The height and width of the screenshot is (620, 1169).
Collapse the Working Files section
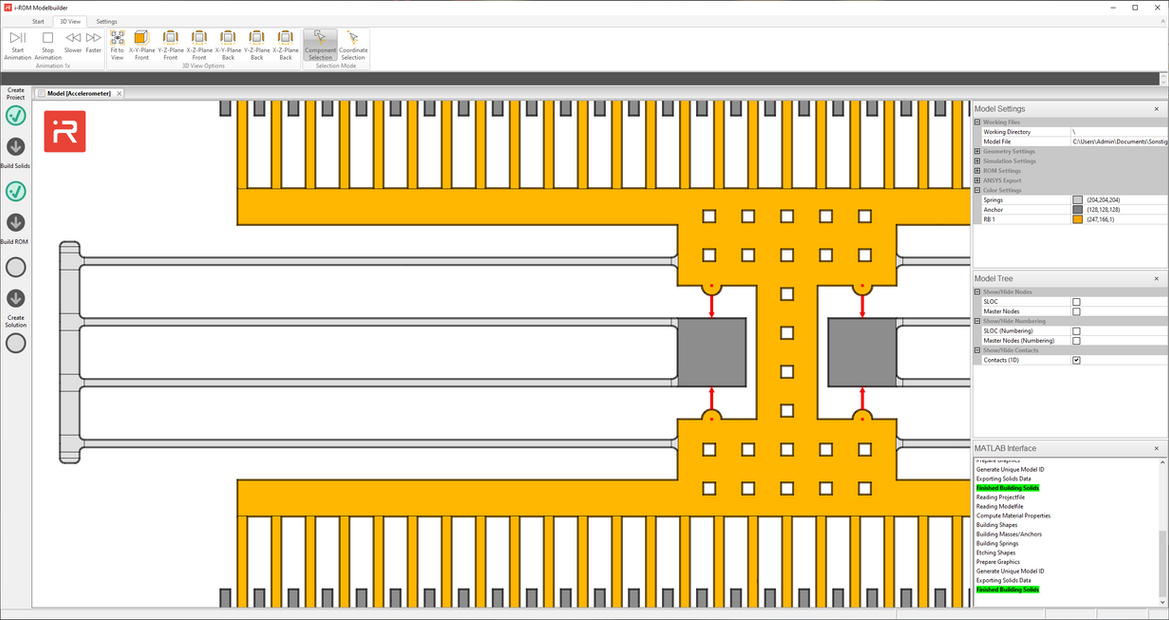pos(977,122)
